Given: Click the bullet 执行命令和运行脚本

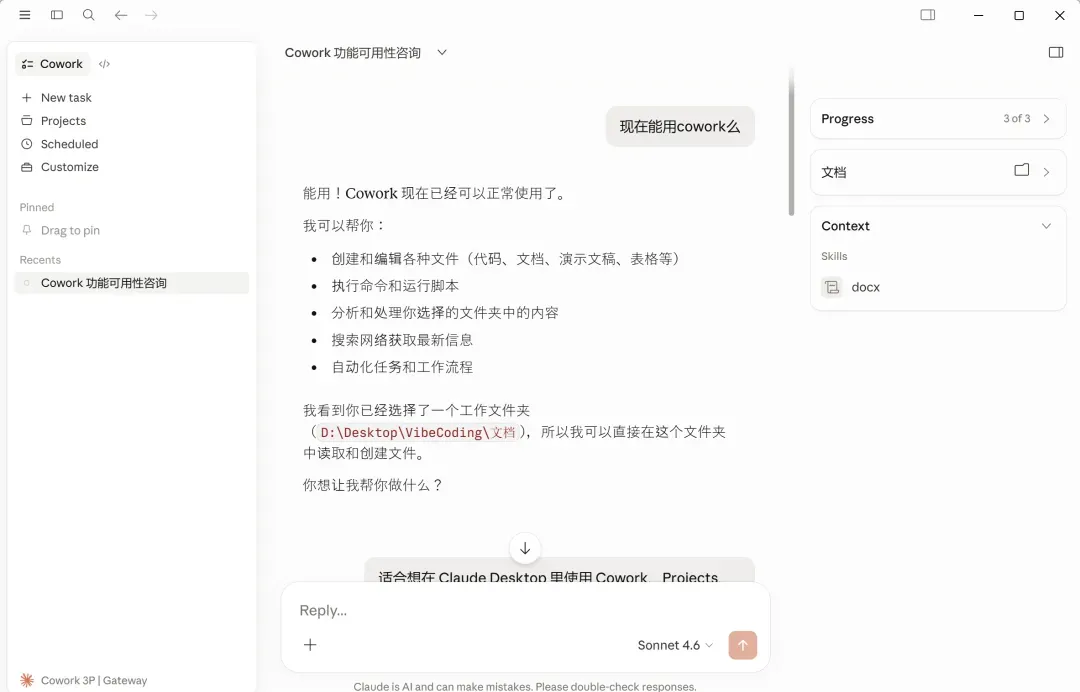Looking at the screenshot, I should pyautogui.click(x=395, y=286).
